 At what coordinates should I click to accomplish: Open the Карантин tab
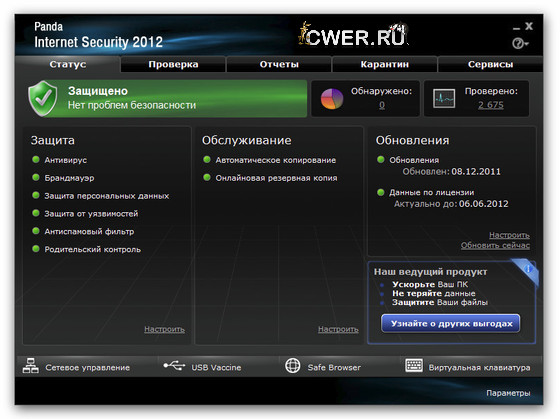pyautogui.click(x=385, y=64)
